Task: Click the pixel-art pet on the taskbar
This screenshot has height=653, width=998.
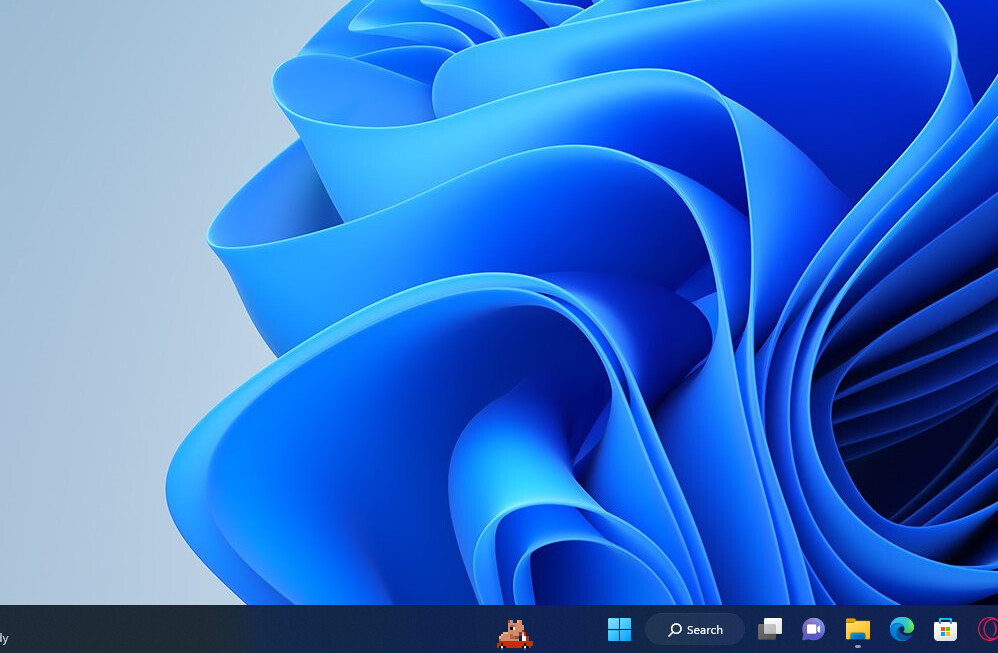Action: point(515,634)
